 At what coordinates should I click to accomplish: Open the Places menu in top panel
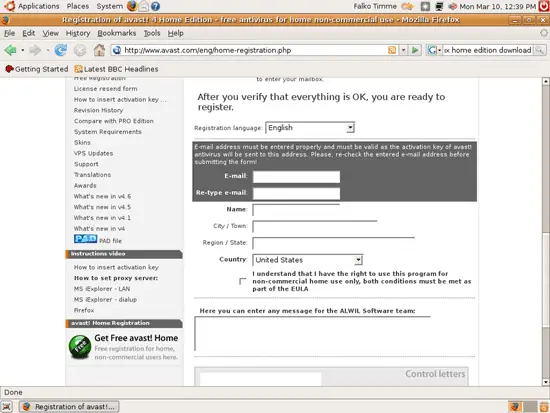click(x=78, y=6)
